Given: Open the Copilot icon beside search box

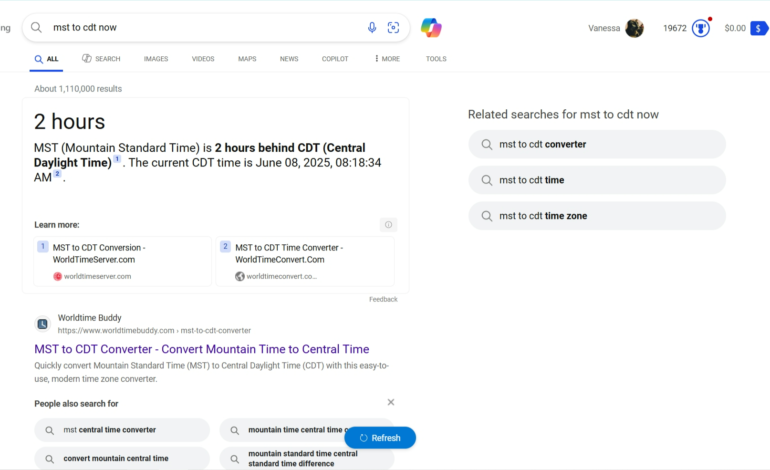Looking at the screenshot, I should tap(431, 28).
